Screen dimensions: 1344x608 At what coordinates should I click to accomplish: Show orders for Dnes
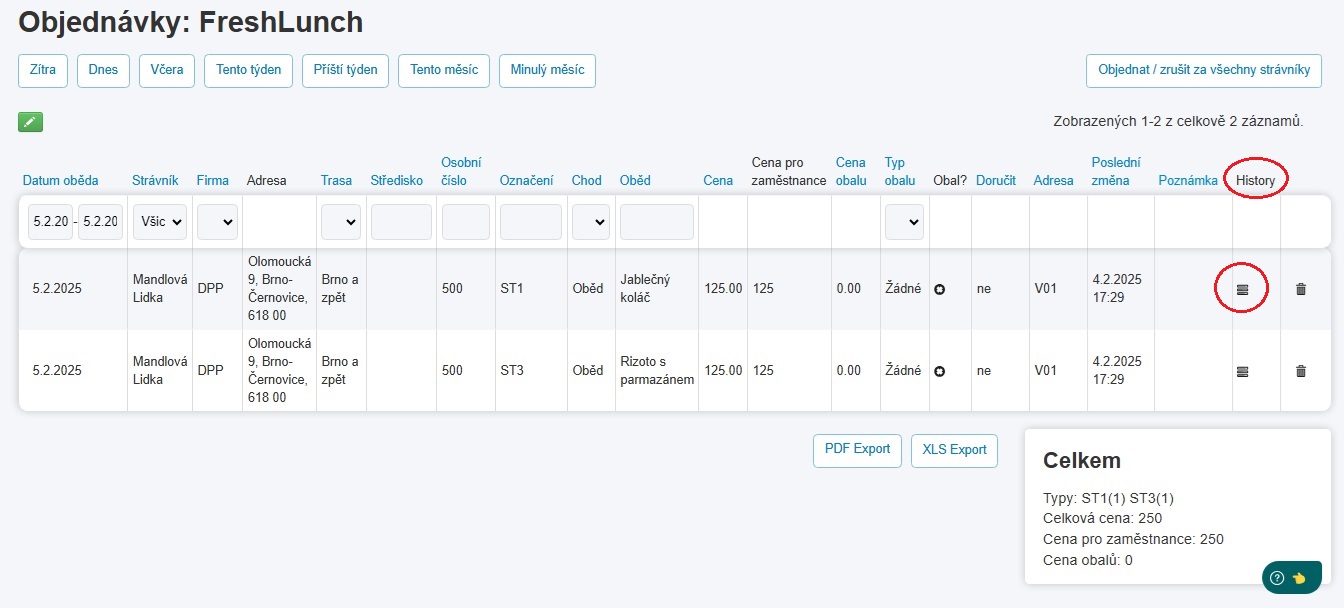pyautogui.click(x=103, y=70)
